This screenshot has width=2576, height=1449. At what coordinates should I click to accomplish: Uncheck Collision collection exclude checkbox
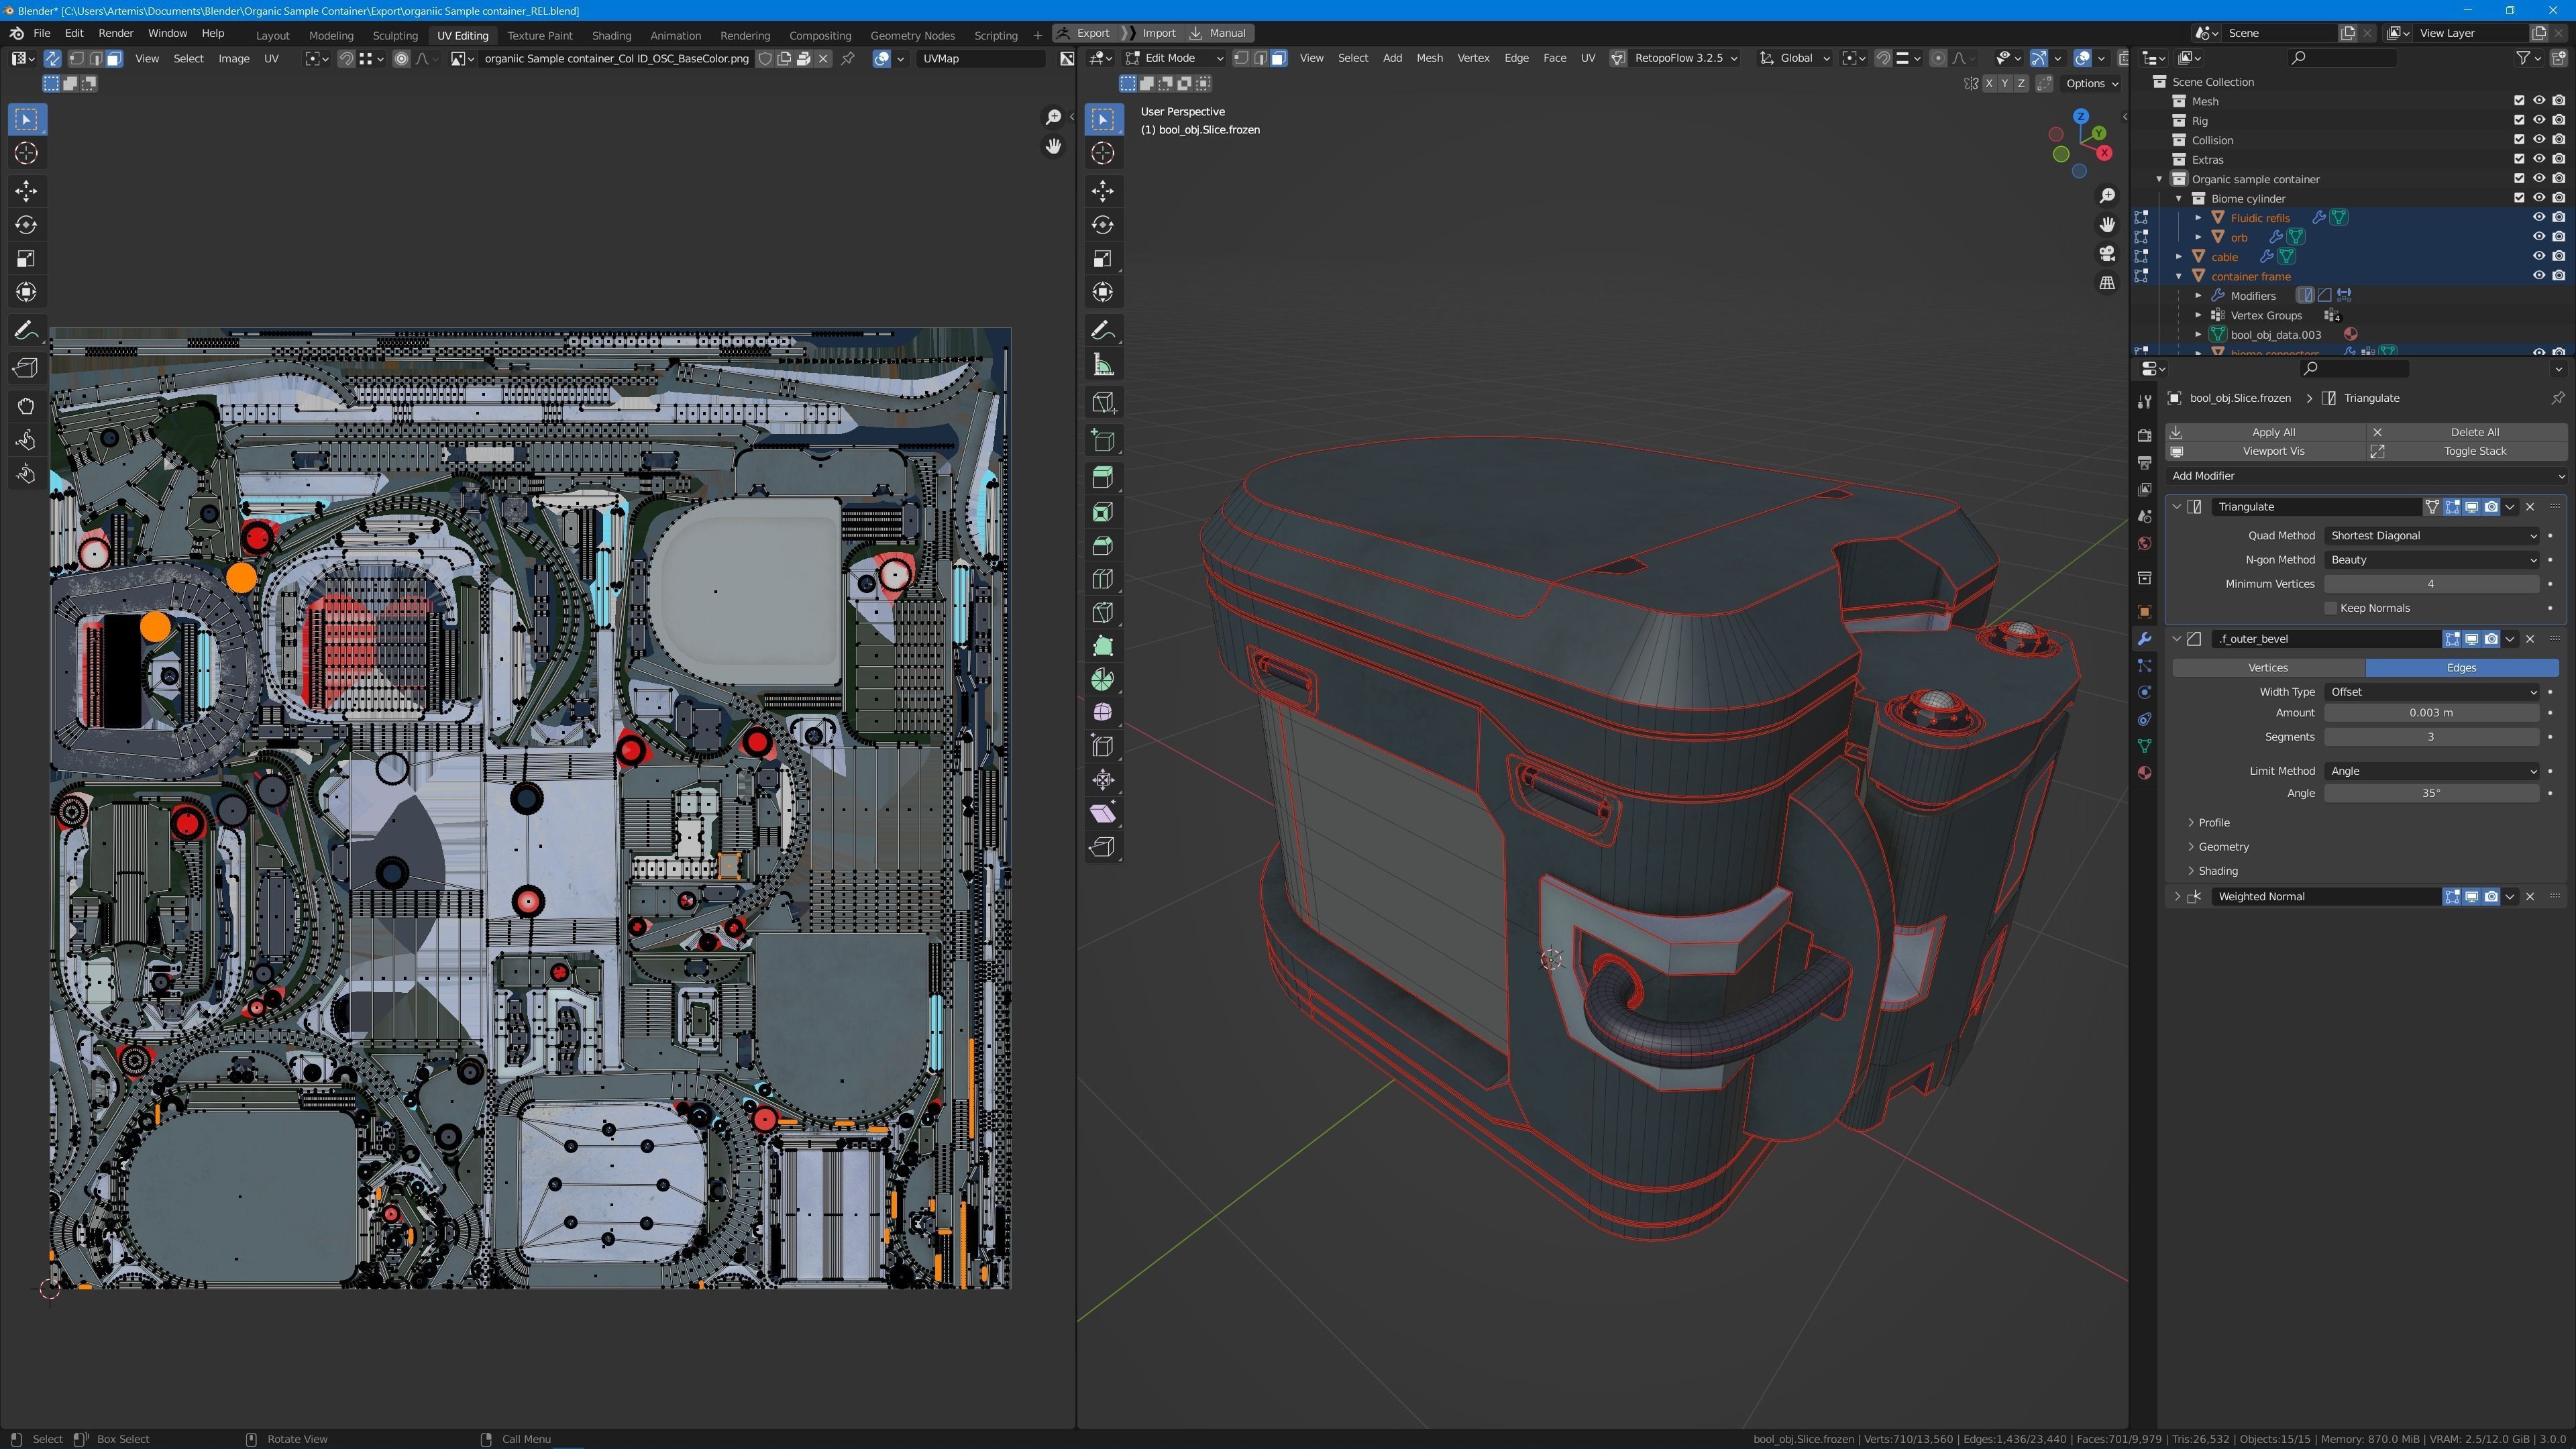tap(2519, 140)
